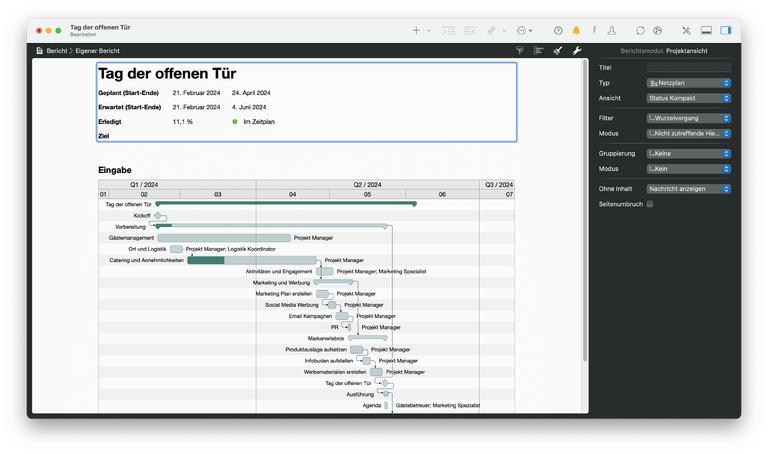Open the help question mark icon

[x=558, y=31]
